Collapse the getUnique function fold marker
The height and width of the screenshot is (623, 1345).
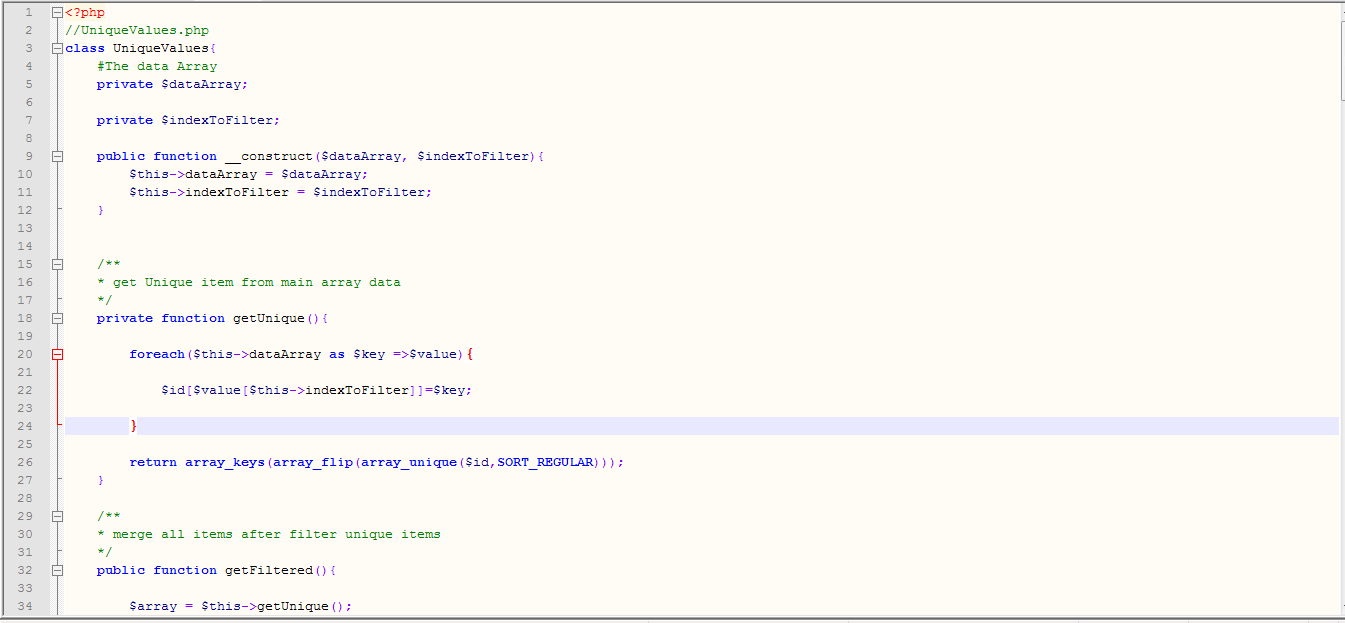tap(57, 318)
